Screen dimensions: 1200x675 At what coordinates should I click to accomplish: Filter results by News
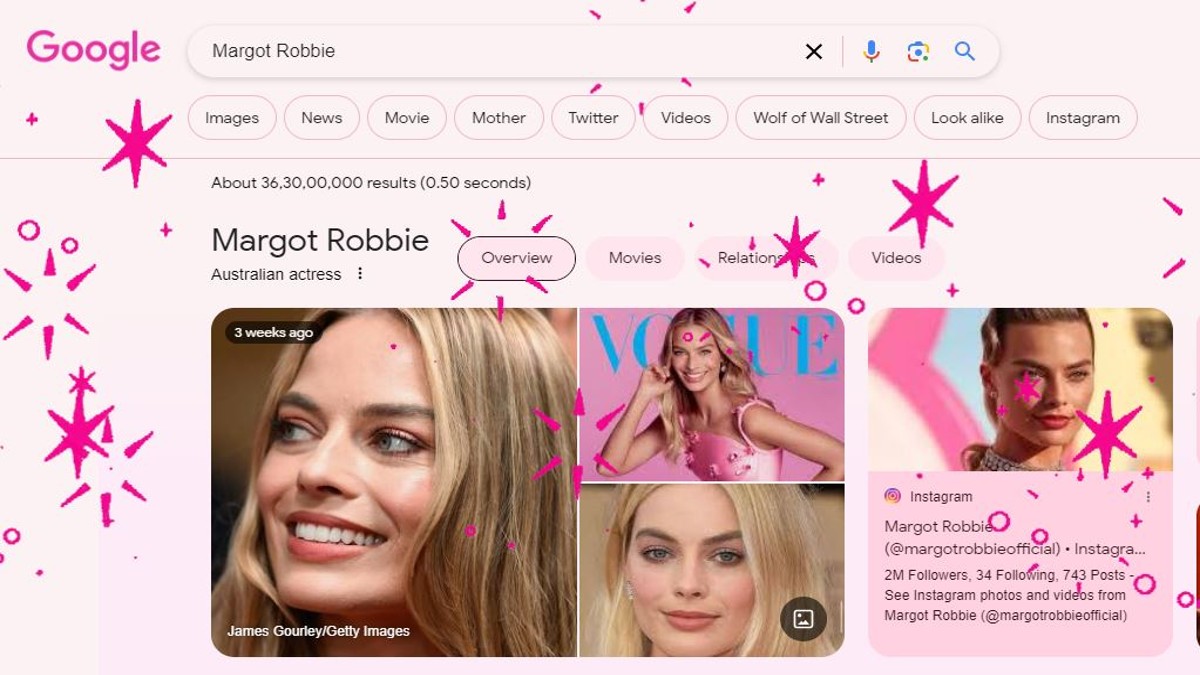tap(321, 117)
